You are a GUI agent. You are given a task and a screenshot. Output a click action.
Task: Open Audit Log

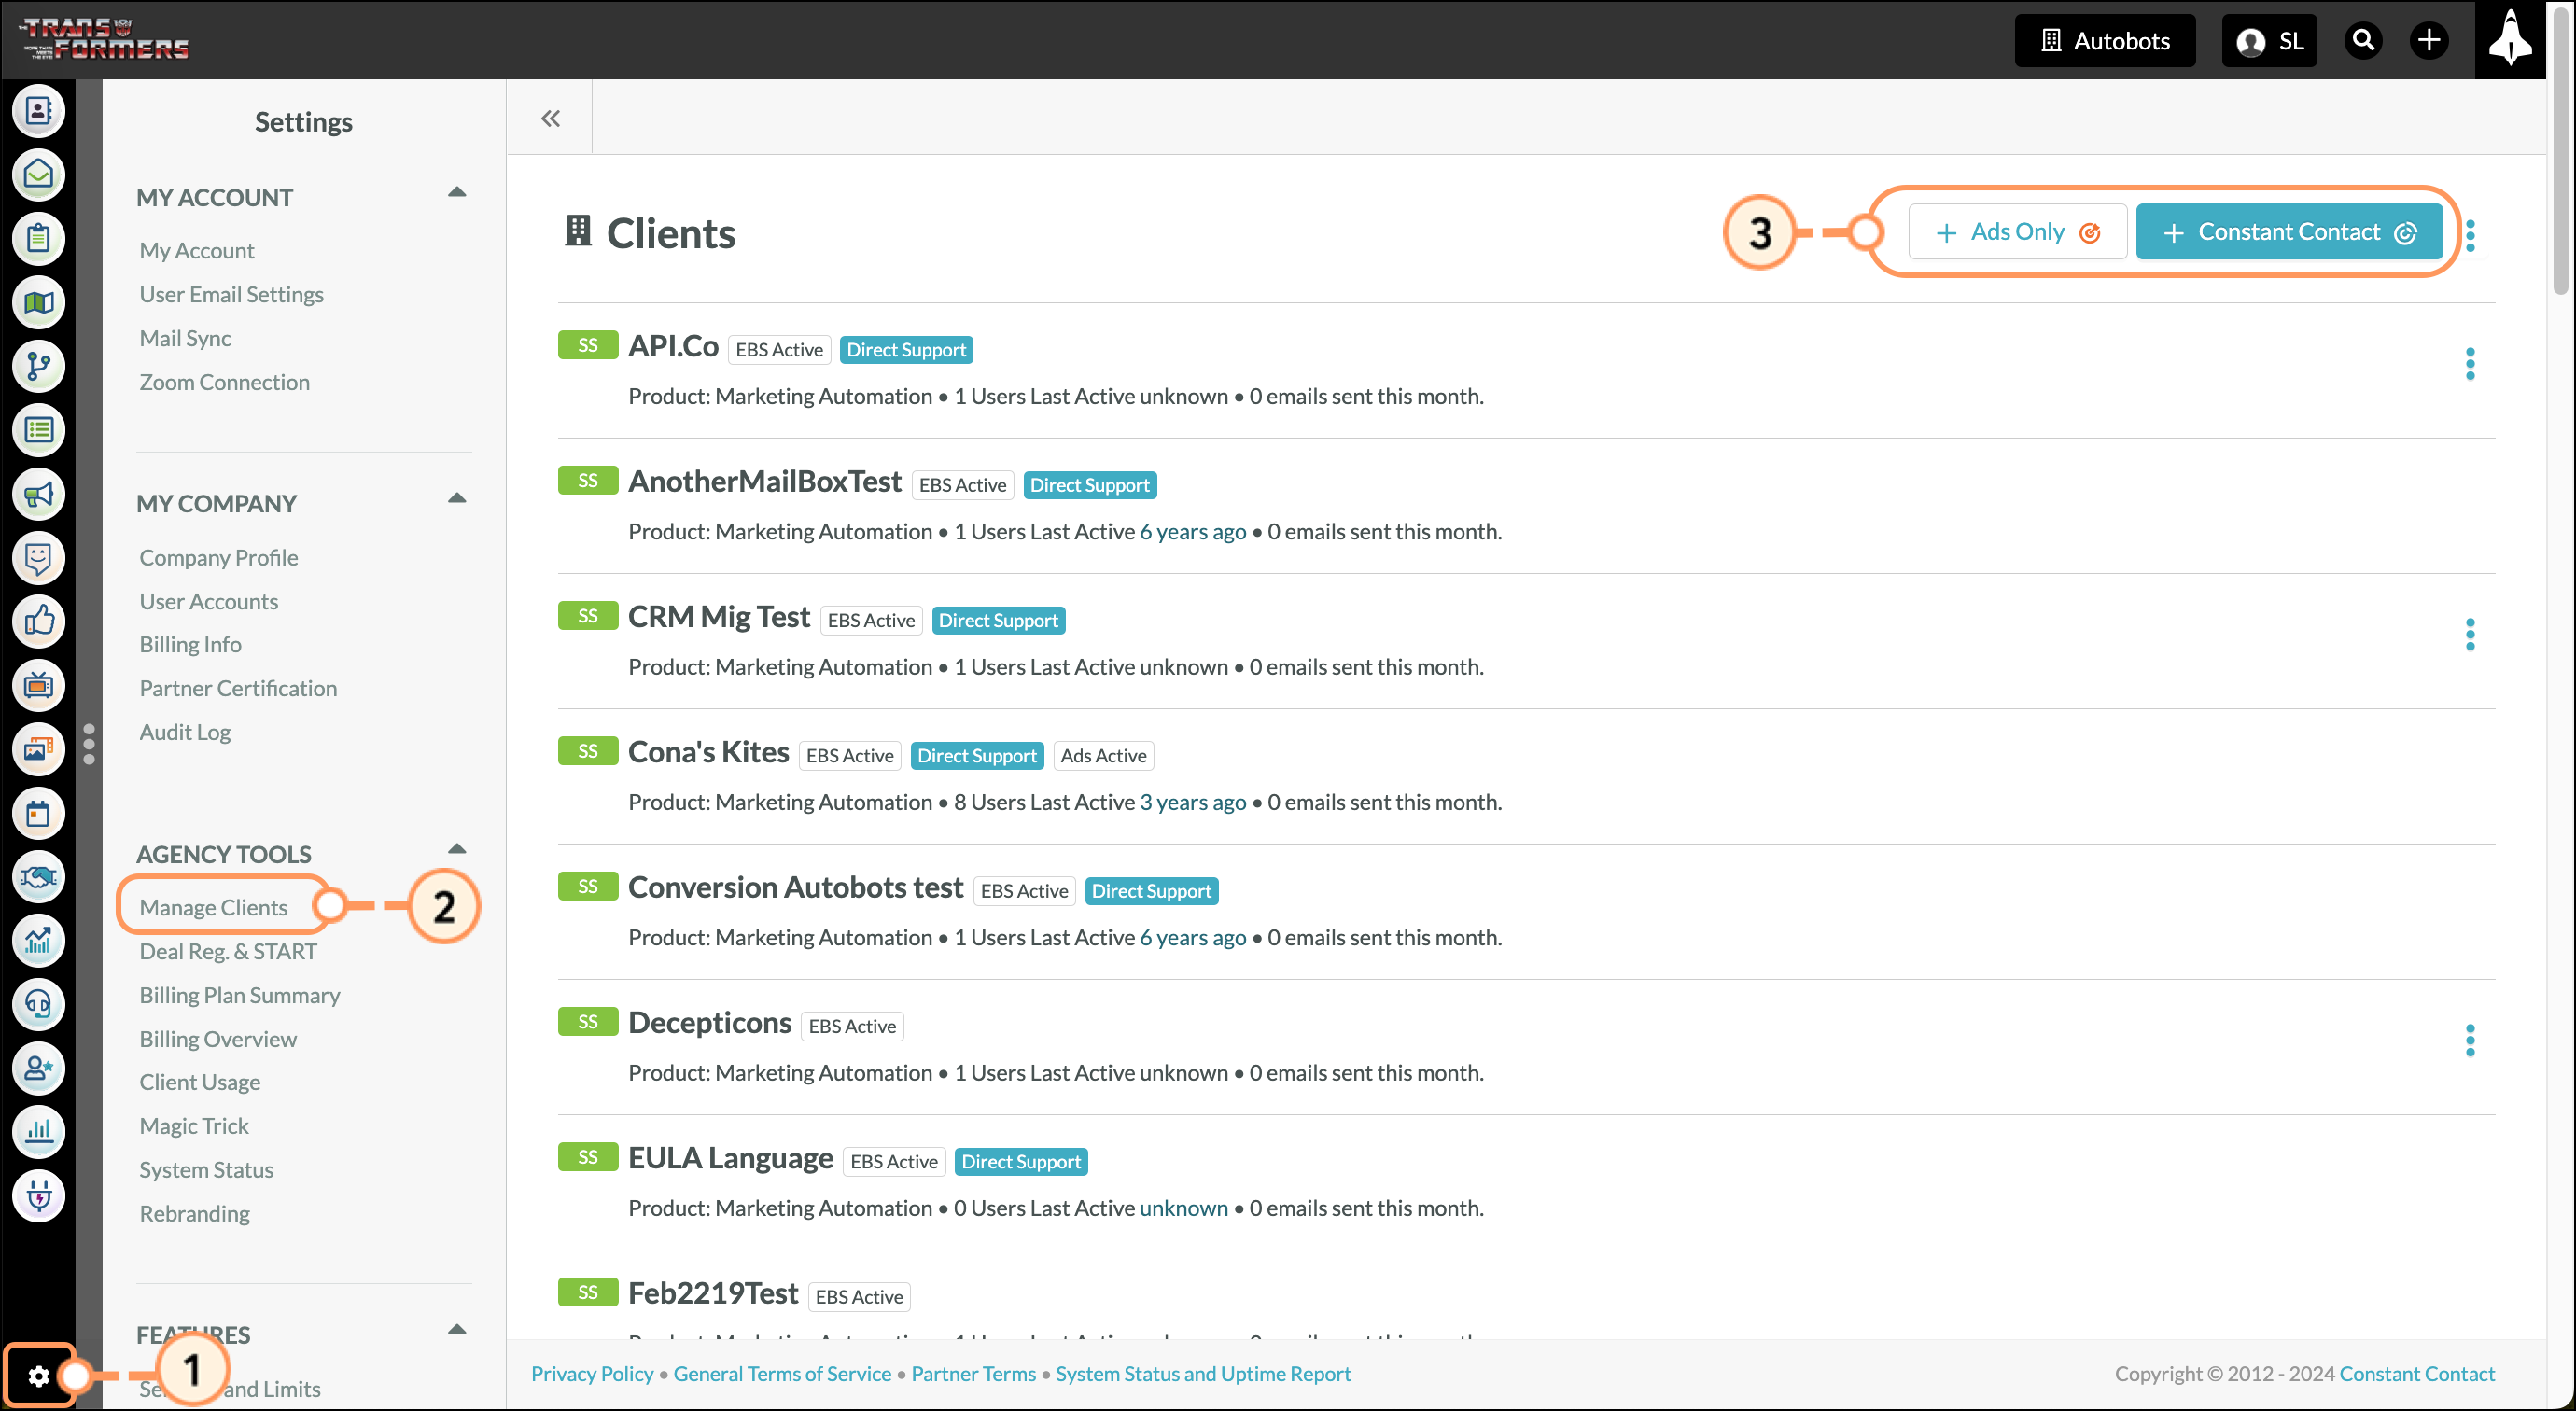(x=185, y=733)
